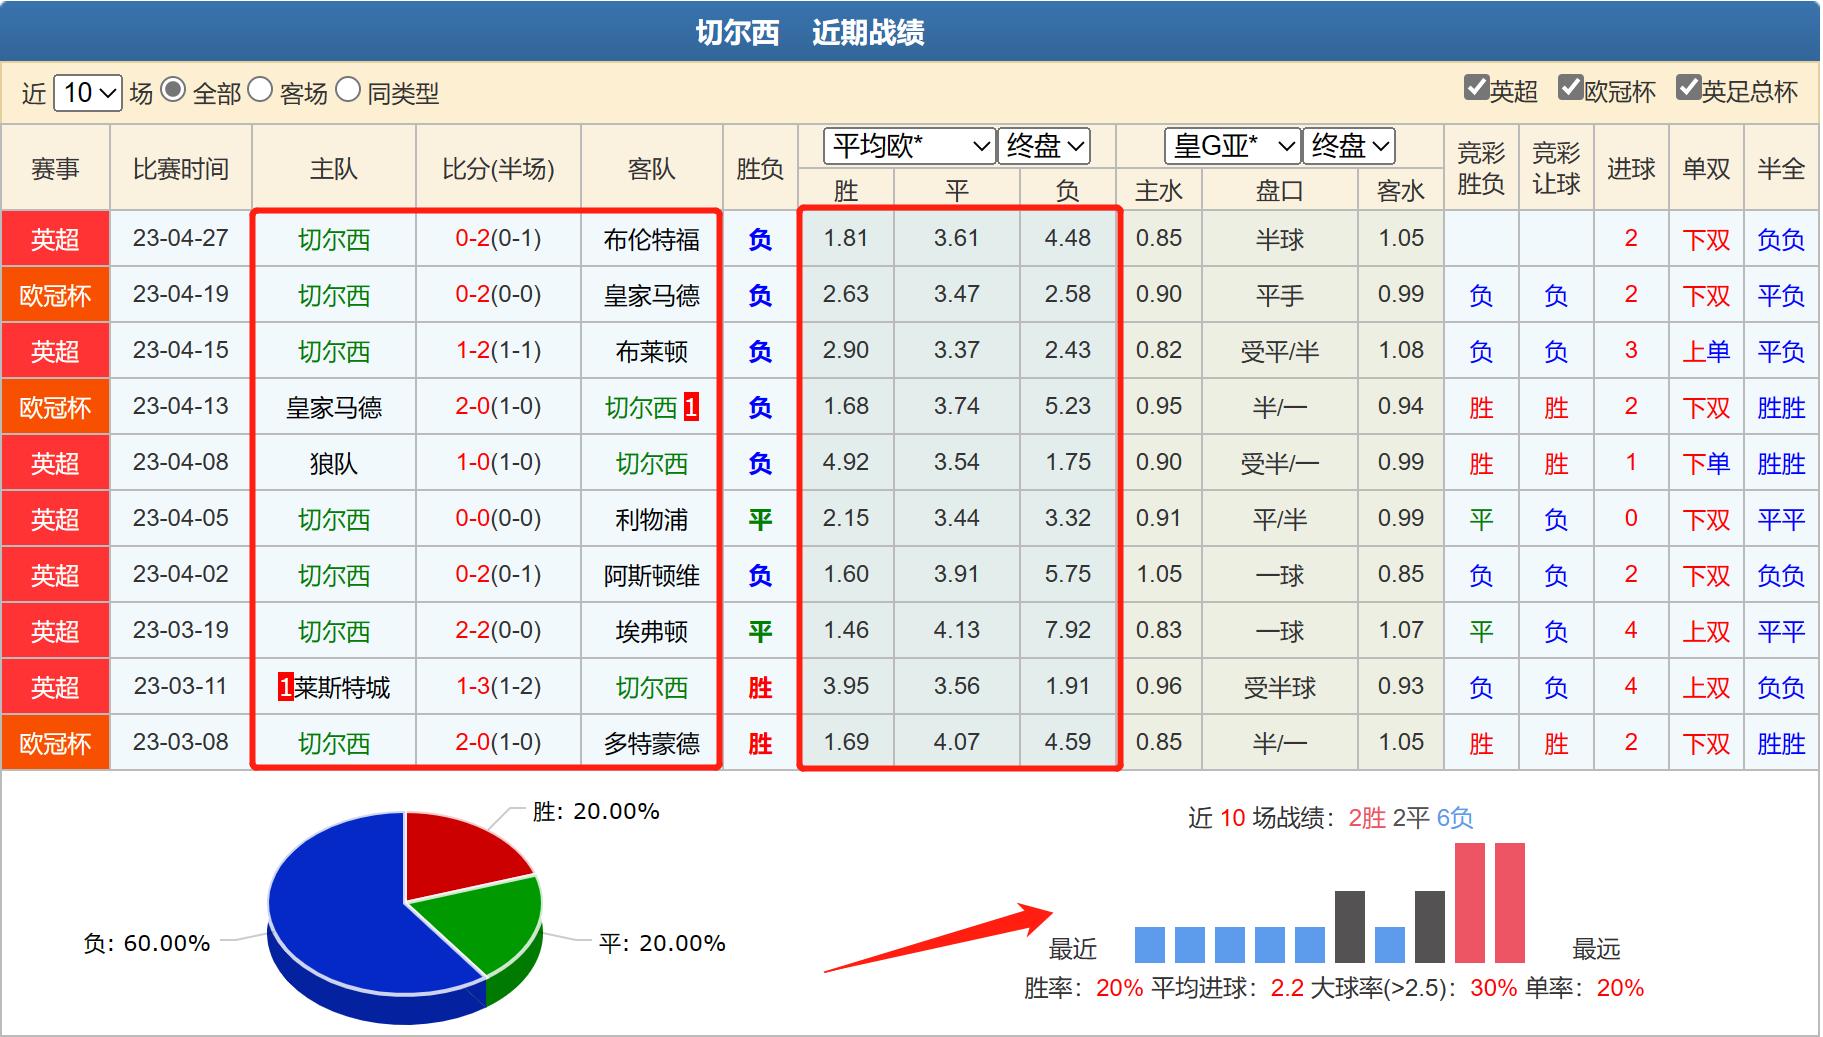Open the 布伦特福 away team link
Image resolution: width=1823 pixels, height=1037 pixels.
pyautogui.click(x=651, y=239)
